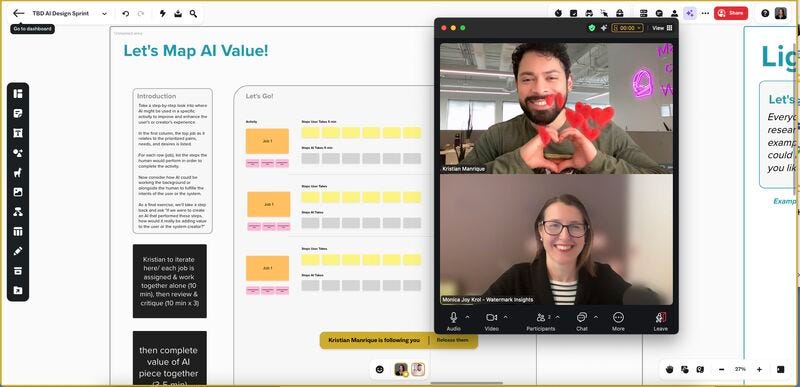Undo the last action
800x387 pixels.
click(126, 14)
